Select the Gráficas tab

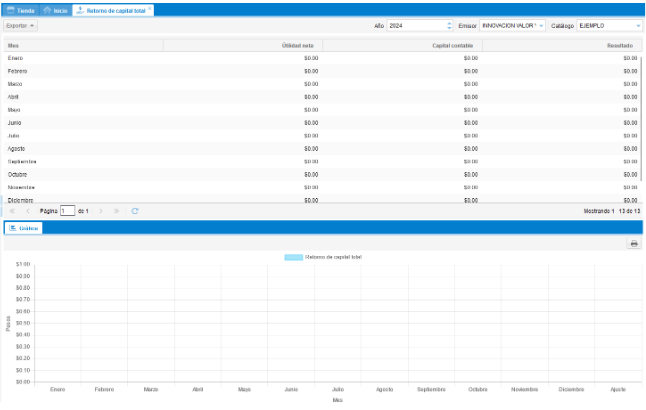point(23,228)
